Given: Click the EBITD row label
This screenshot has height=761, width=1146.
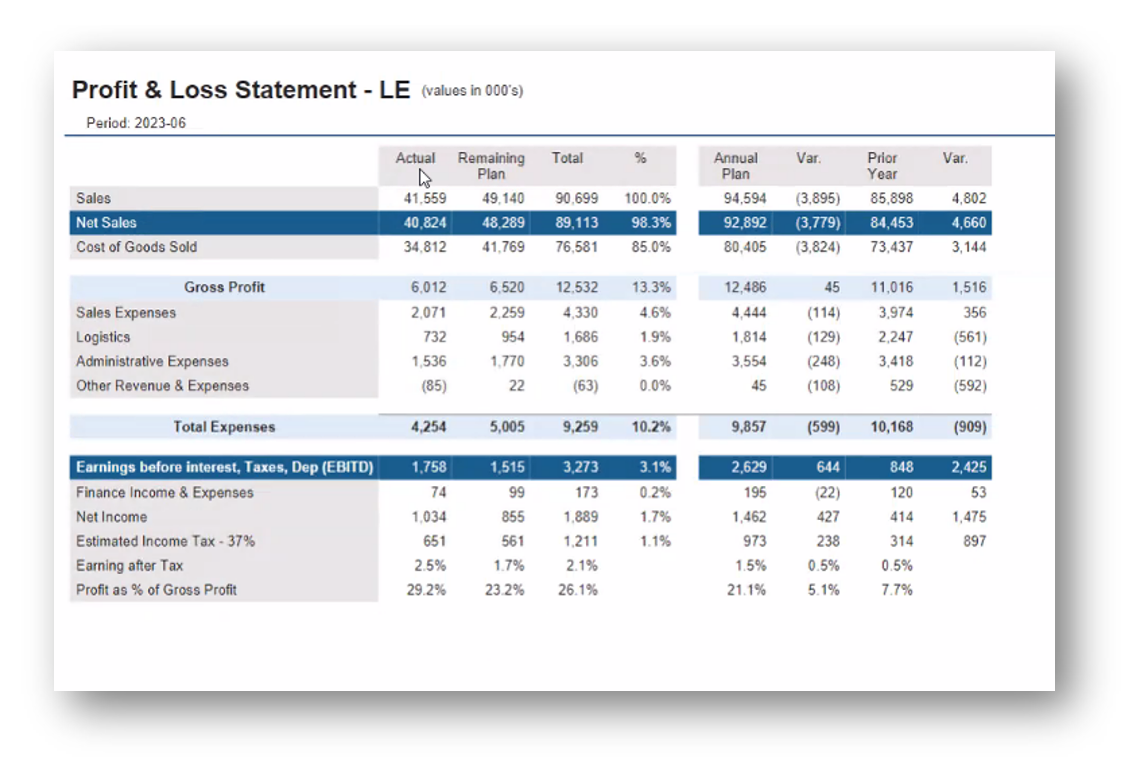Looking at the screenshot, I should coord(224,467).
